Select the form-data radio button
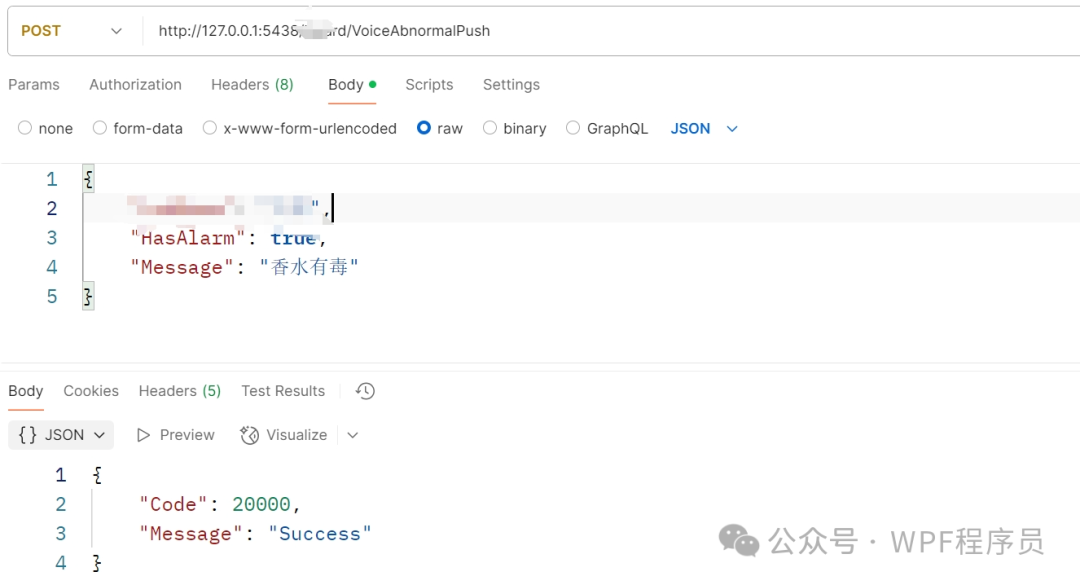The height and width of the screenshot is (585, 1080). pyautogui.click(x=100, y=128)
